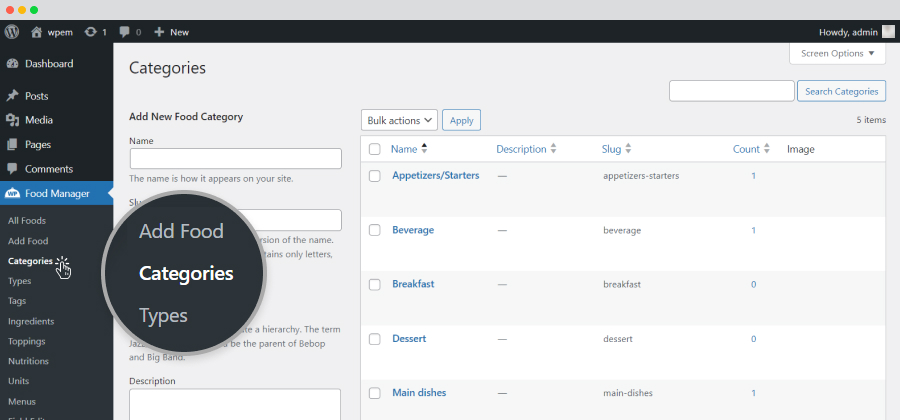Image resolution: width=900 pixels, height=420 pixels.
Task: Sort by Name using its arrows
Action: [424, 149]
